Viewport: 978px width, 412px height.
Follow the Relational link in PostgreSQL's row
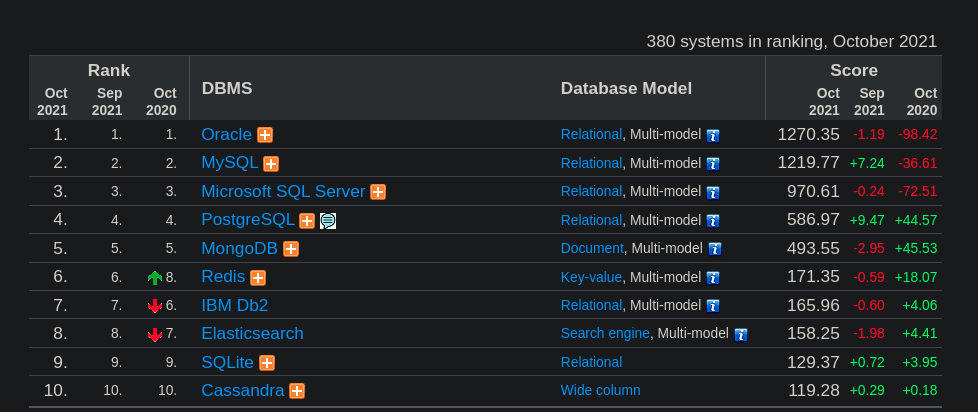pos(591,220)
